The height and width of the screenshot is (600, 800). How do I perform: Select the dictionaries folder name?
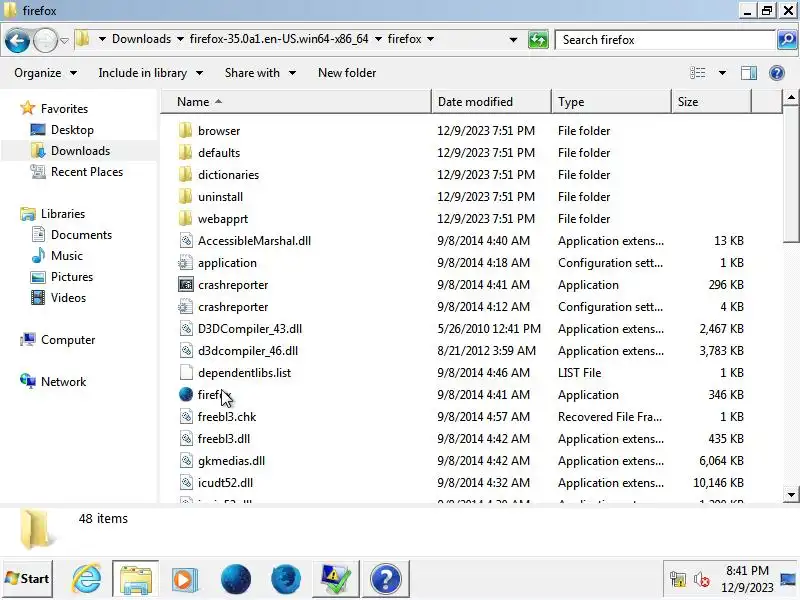click(x=228, y=174)
